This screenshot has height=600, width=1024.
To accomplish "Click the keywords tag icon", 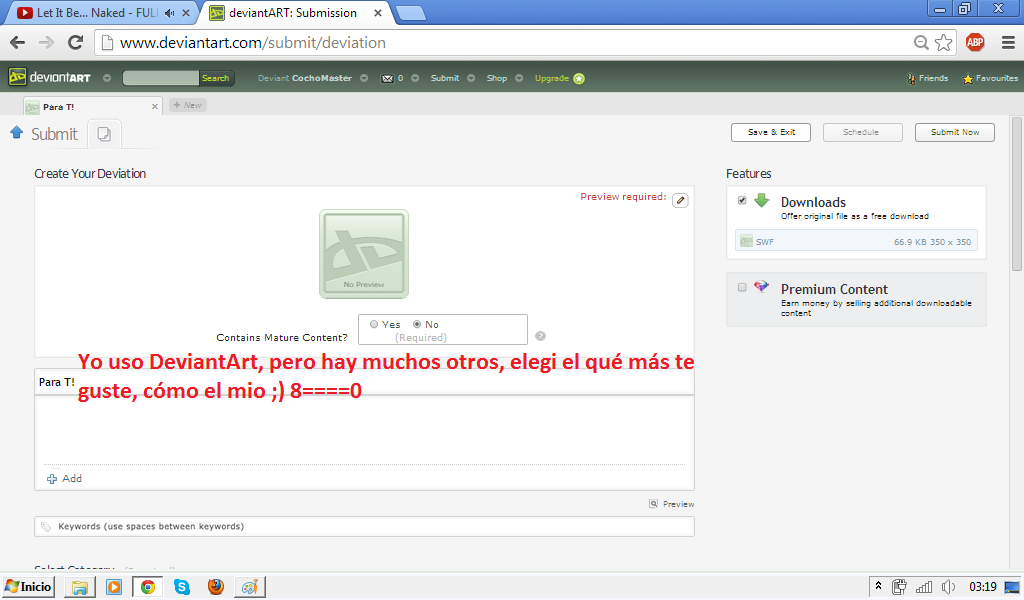I will 46,527.
